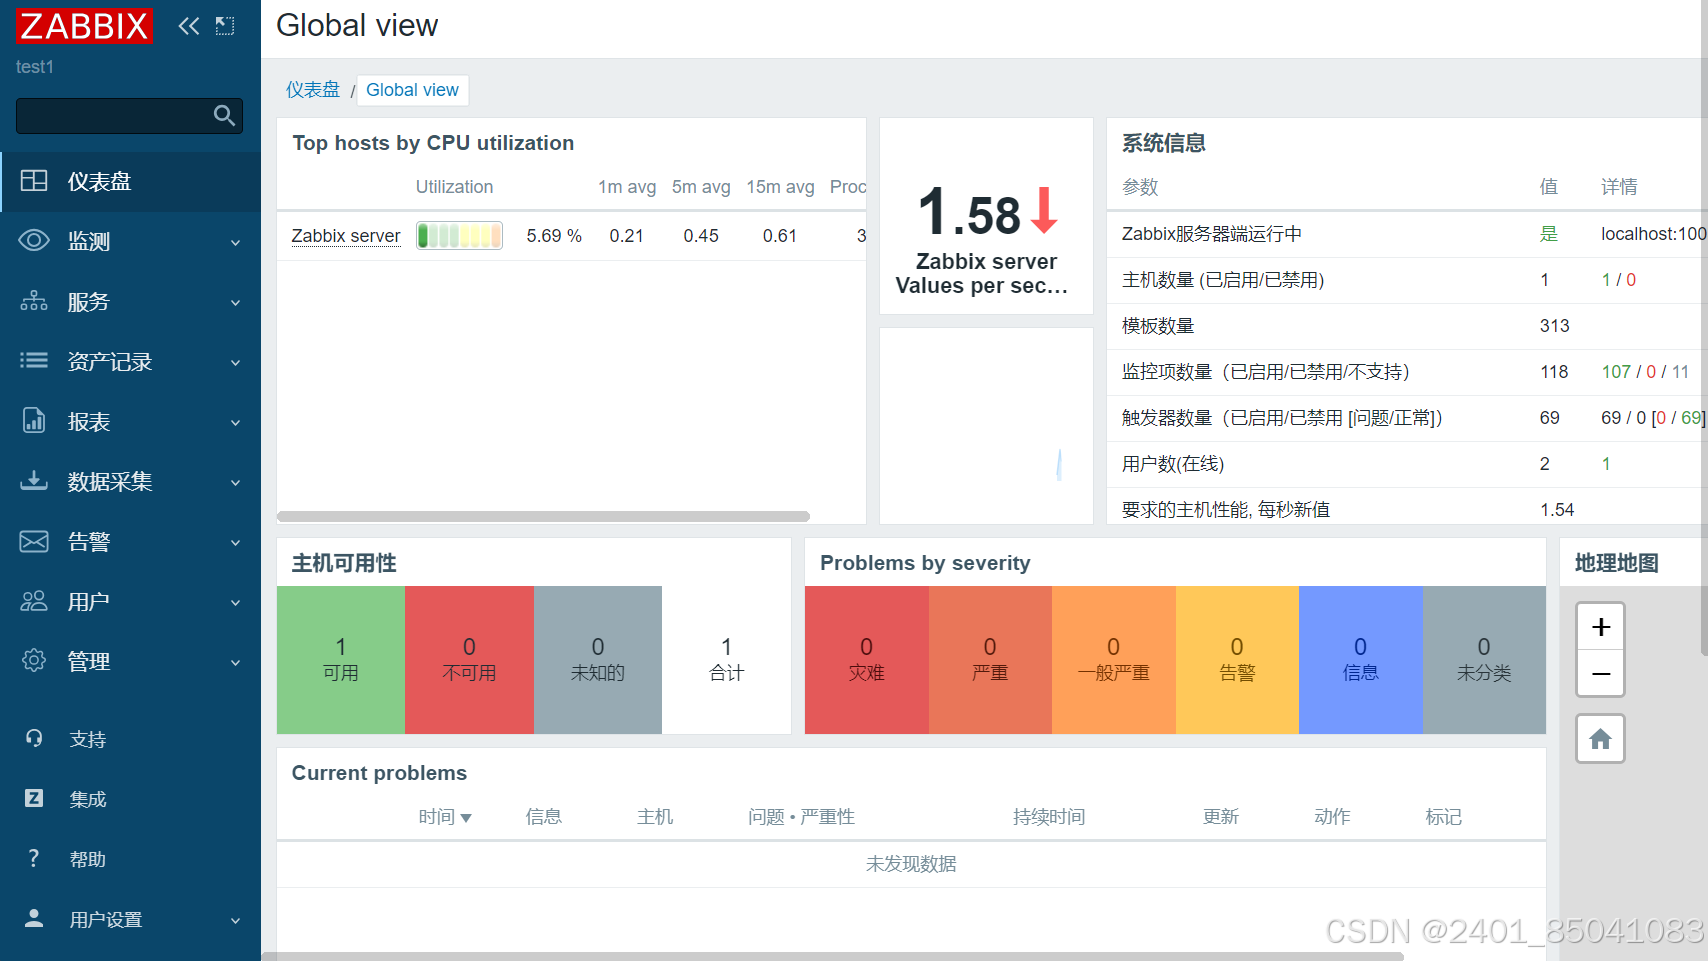Click the Global view breadcrumb link
This screenshot has width=1708, height=961.
412,90
